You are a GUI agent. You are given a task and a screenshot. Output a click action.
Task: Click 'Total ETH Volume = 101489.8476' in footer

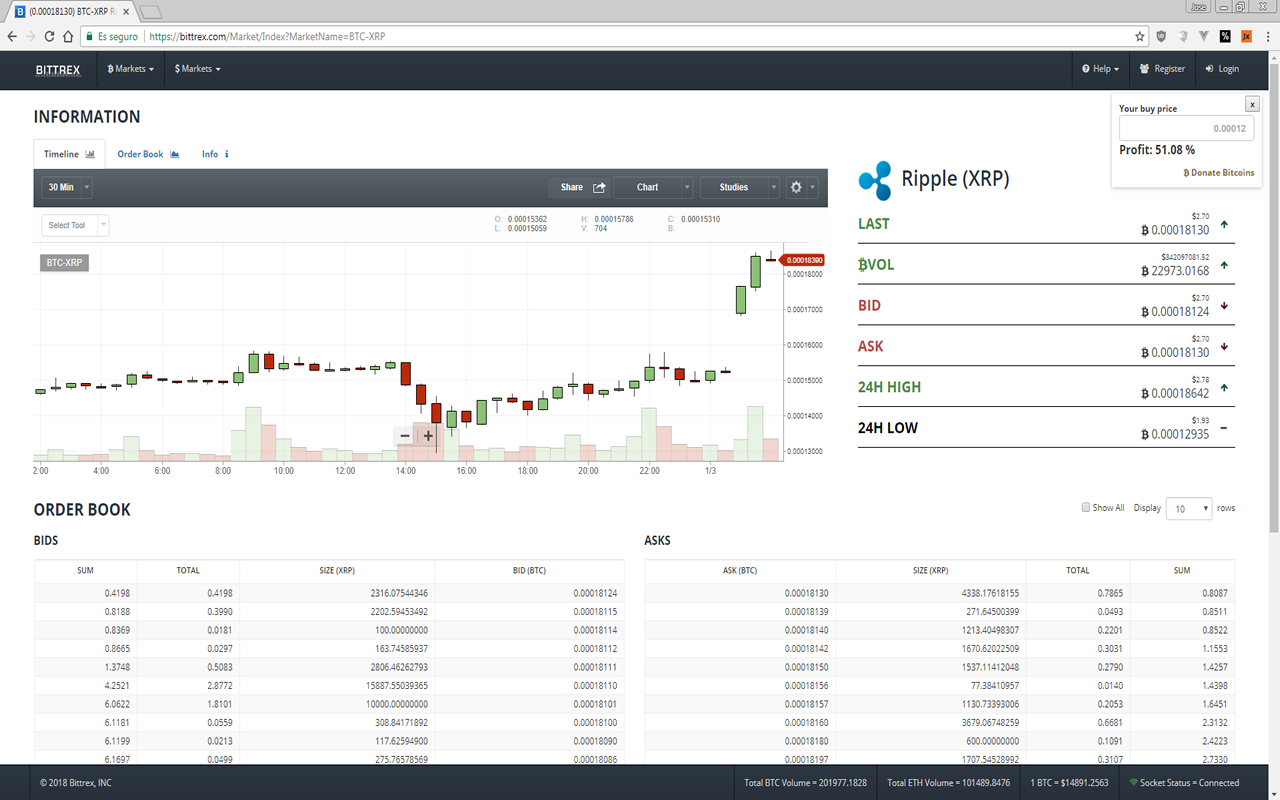(948, 783)
